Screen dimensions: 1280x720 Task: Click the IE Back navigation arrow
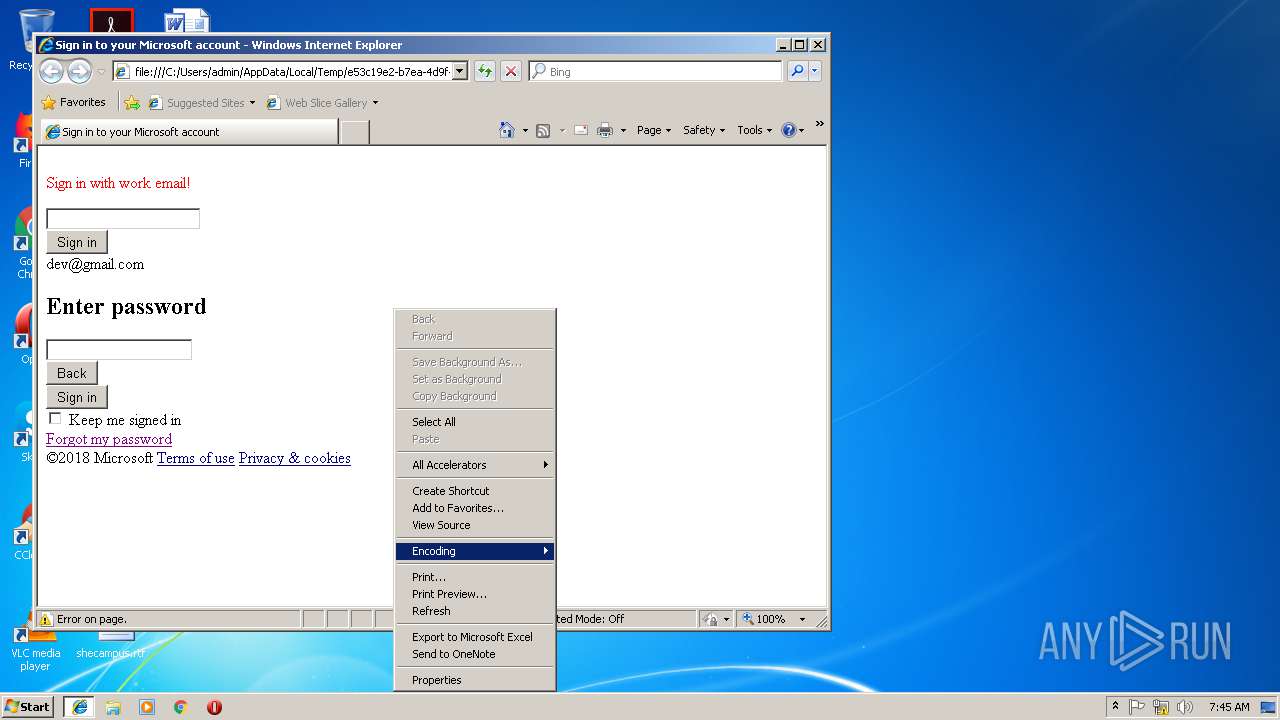click(x=51, y=71)
